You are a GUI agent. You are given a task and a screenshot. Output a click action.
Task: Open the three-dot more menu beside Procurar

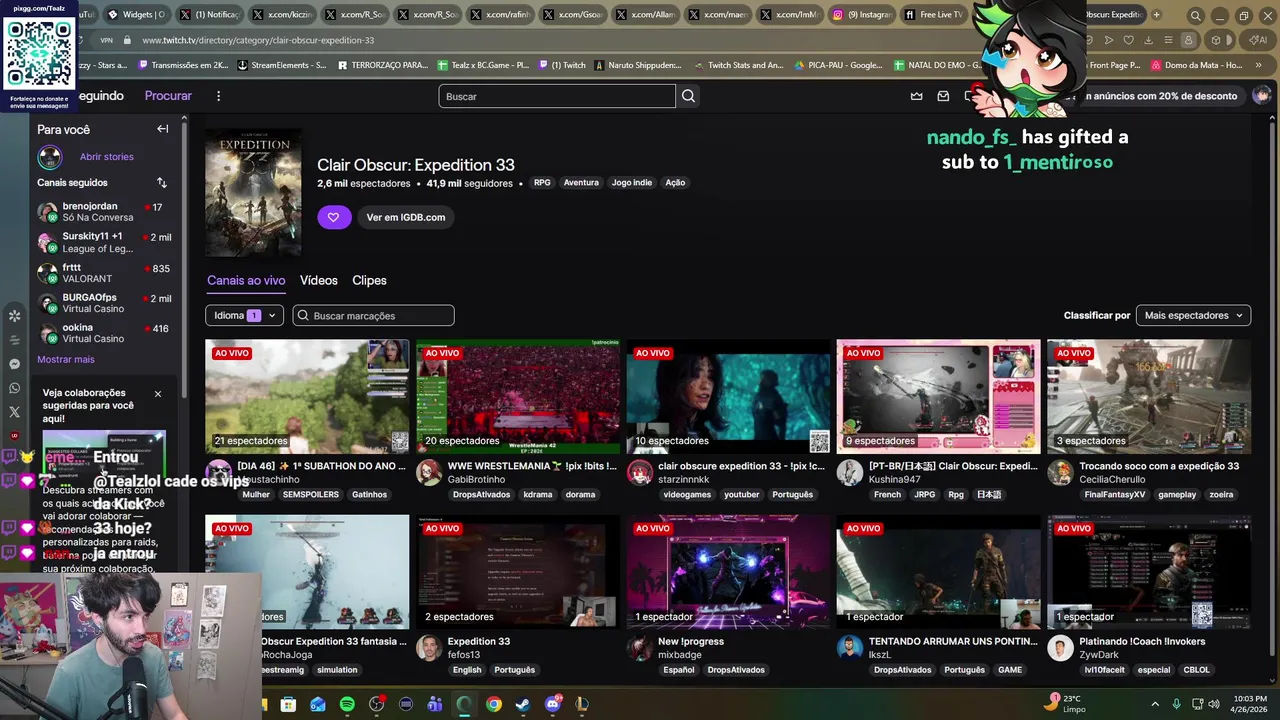tap(218, 96)
